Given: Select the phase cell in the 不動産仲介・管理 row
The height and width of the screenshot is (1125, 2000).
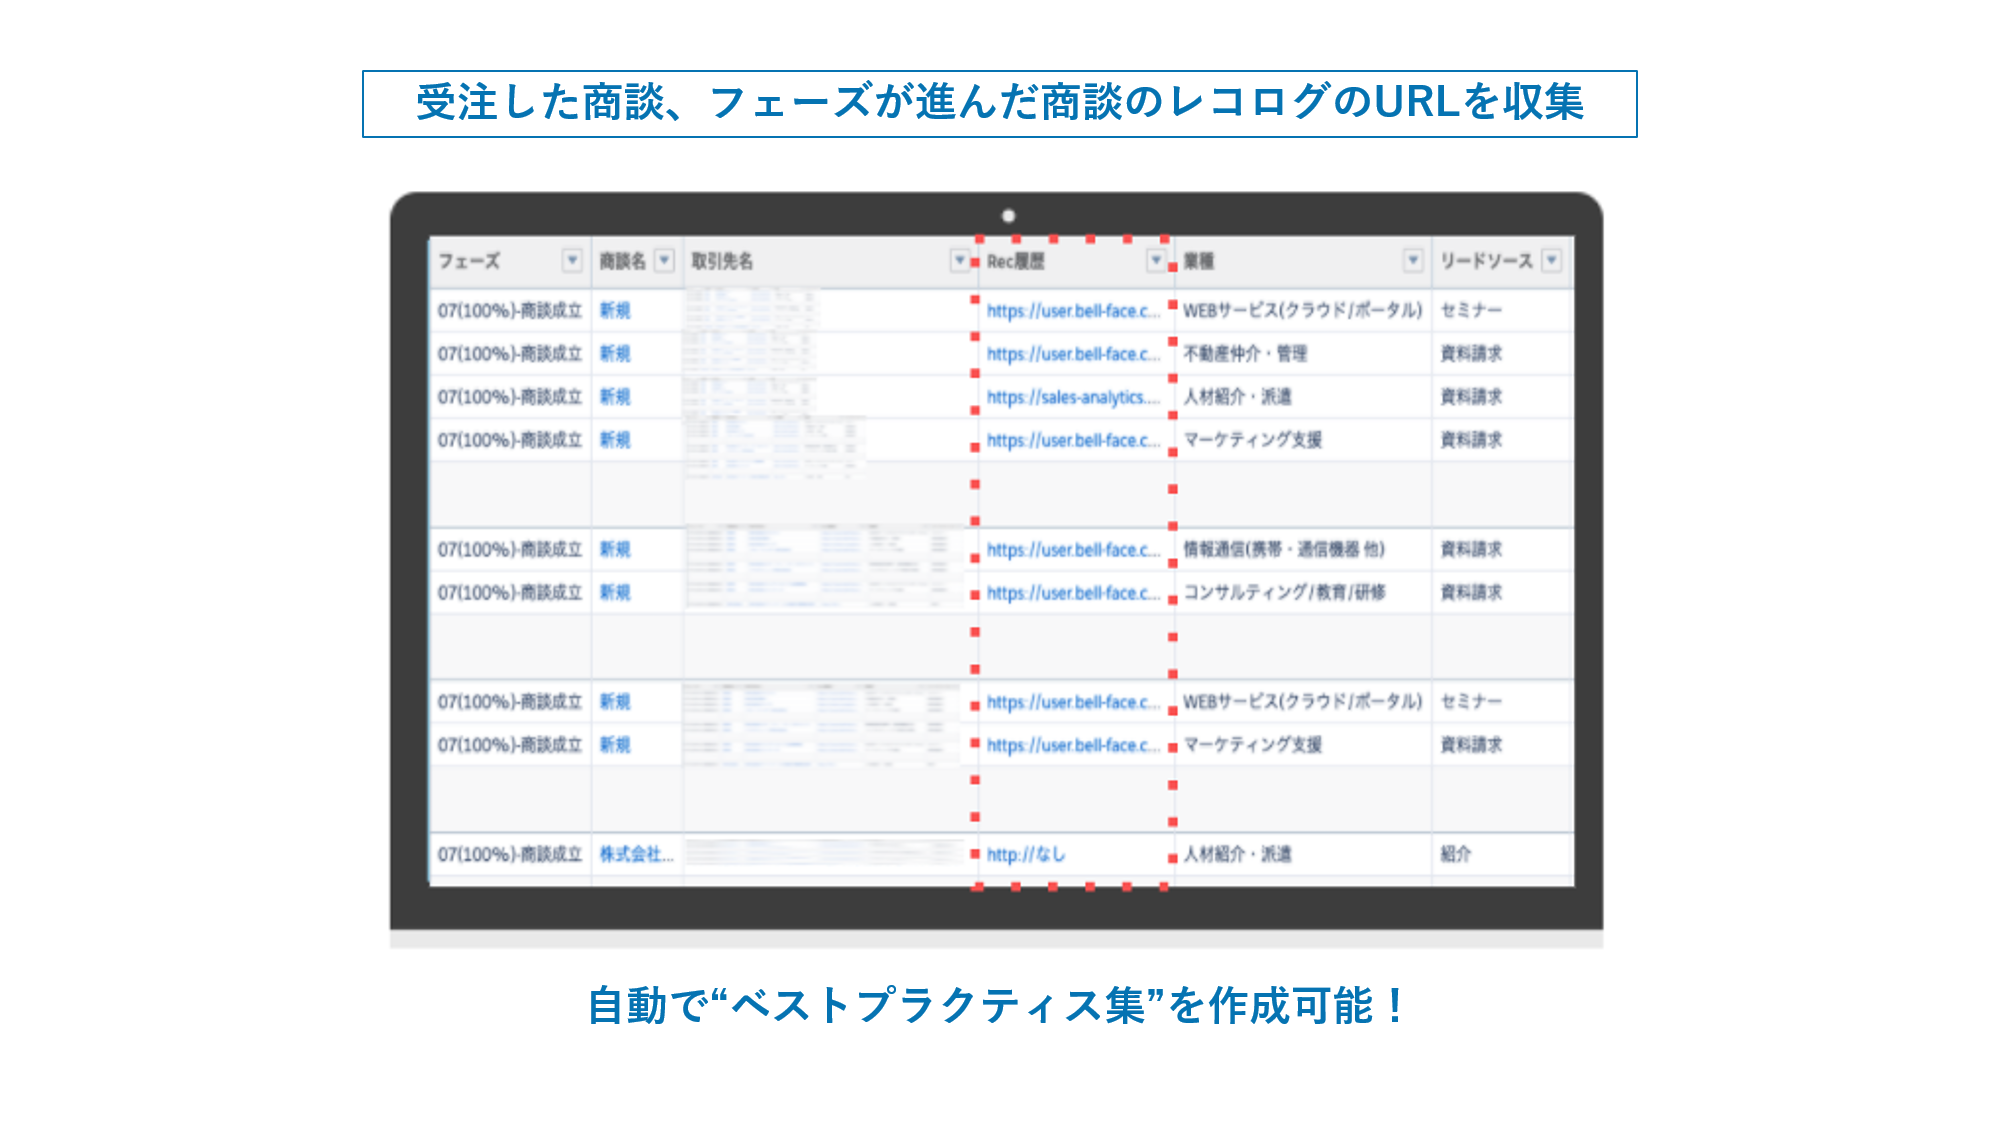Looking at the screenshot, I should click(x=510, y=354).
